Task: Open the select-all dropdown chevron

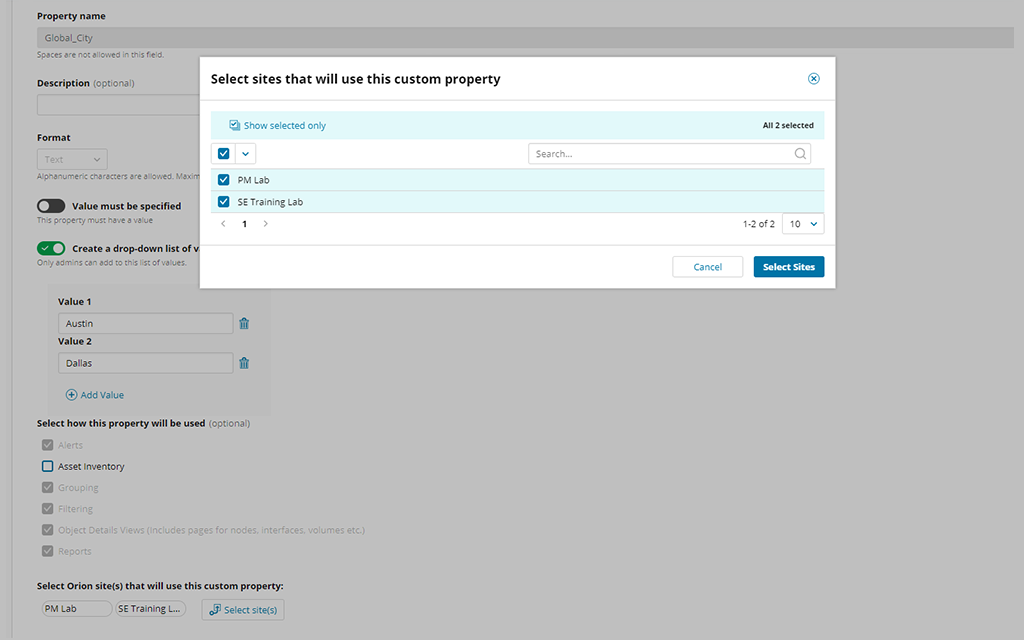Action: 243,153
